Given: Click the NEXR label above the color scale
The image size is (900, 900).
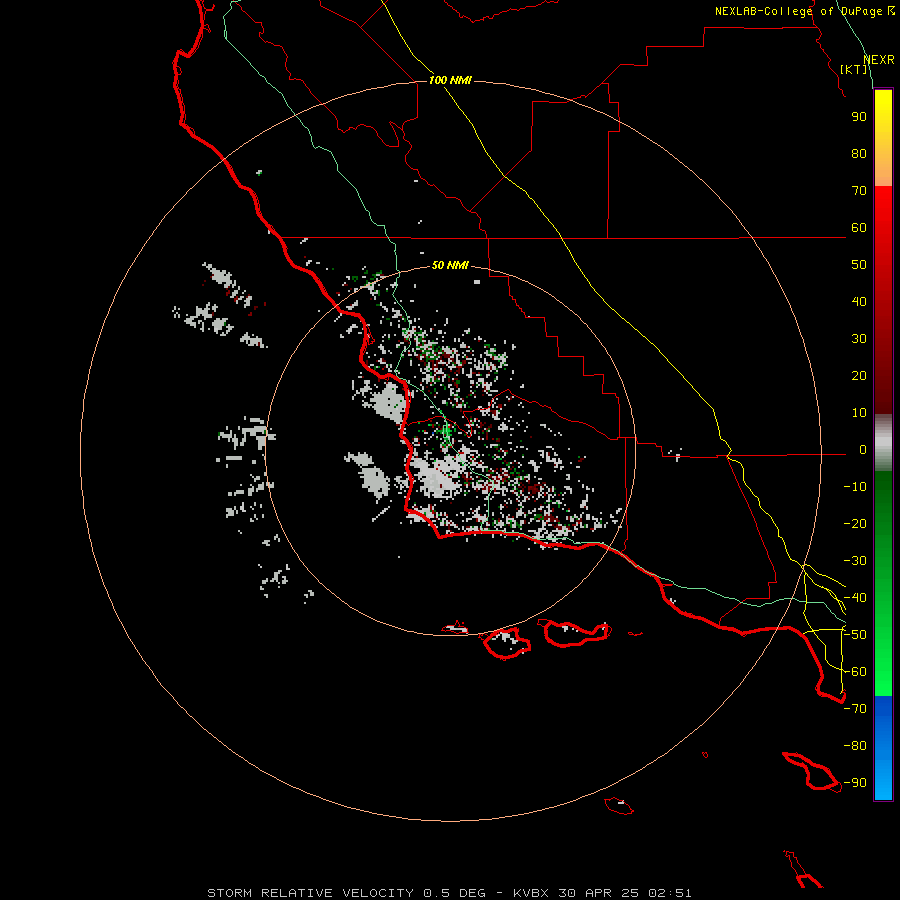Looking at the screenshot, I should tap(879, 60).
